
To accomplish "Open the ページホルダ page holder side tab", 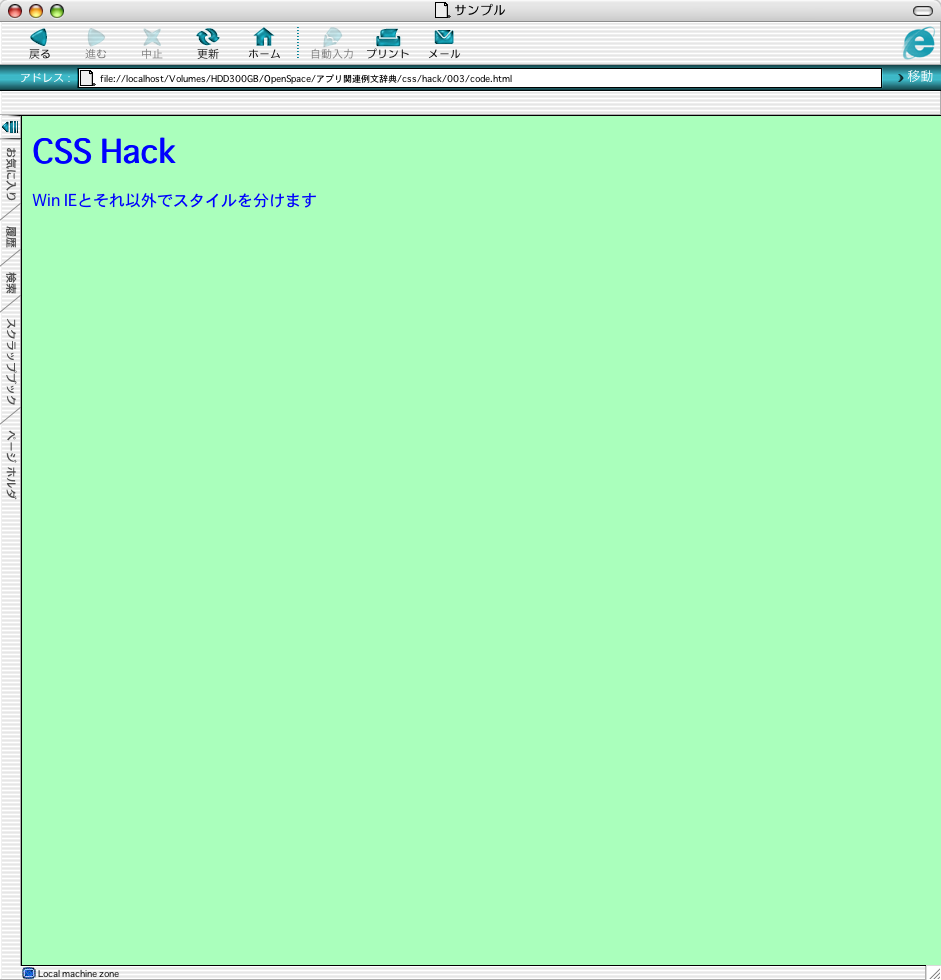I will 11,464.
